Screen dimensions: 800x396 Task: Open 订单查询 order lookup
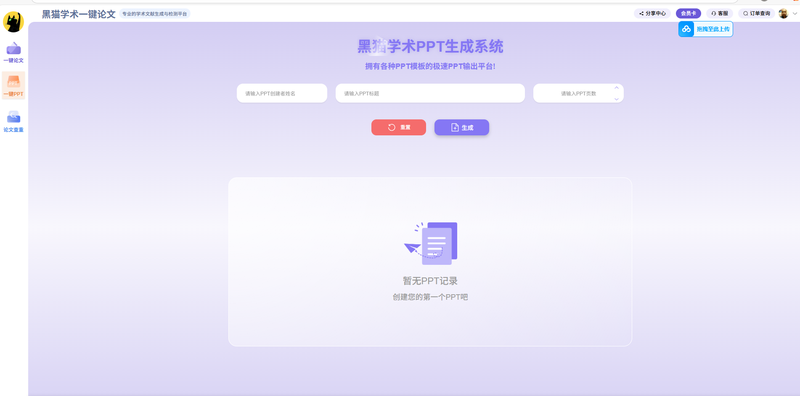point(757,14)
